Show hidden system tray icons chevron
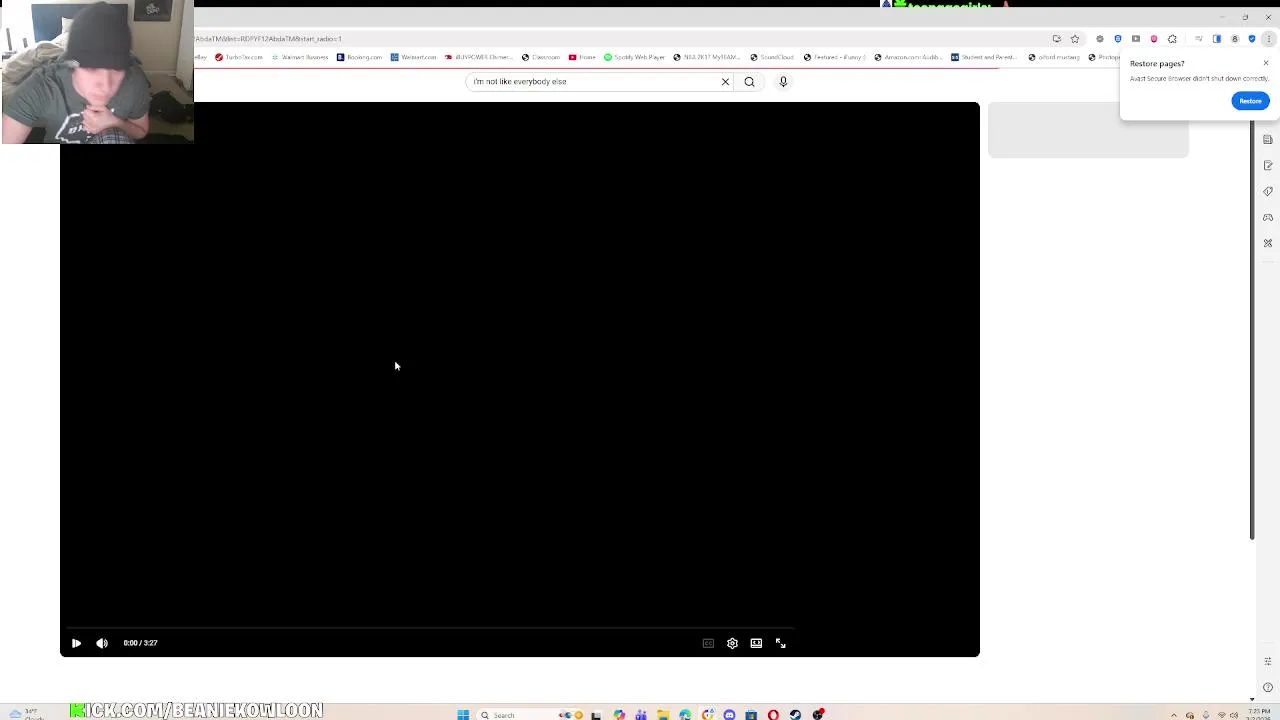1280x720 pixels. [1175, 715]
